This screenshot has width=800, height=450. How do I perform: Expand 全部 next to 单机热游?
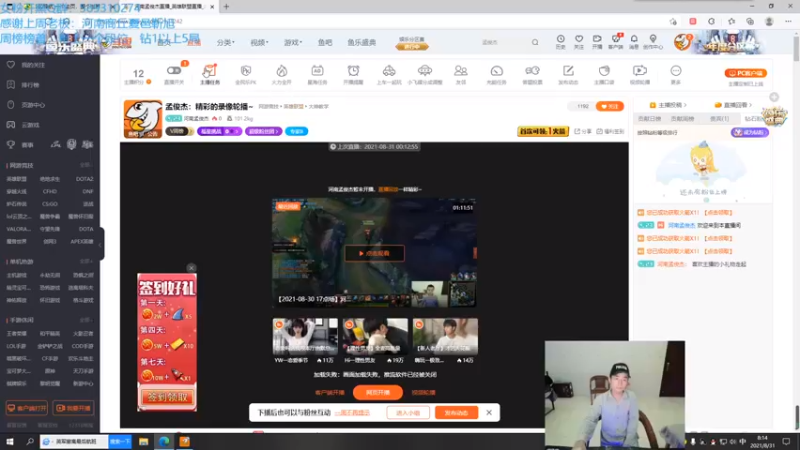click(x=86, y=261)
